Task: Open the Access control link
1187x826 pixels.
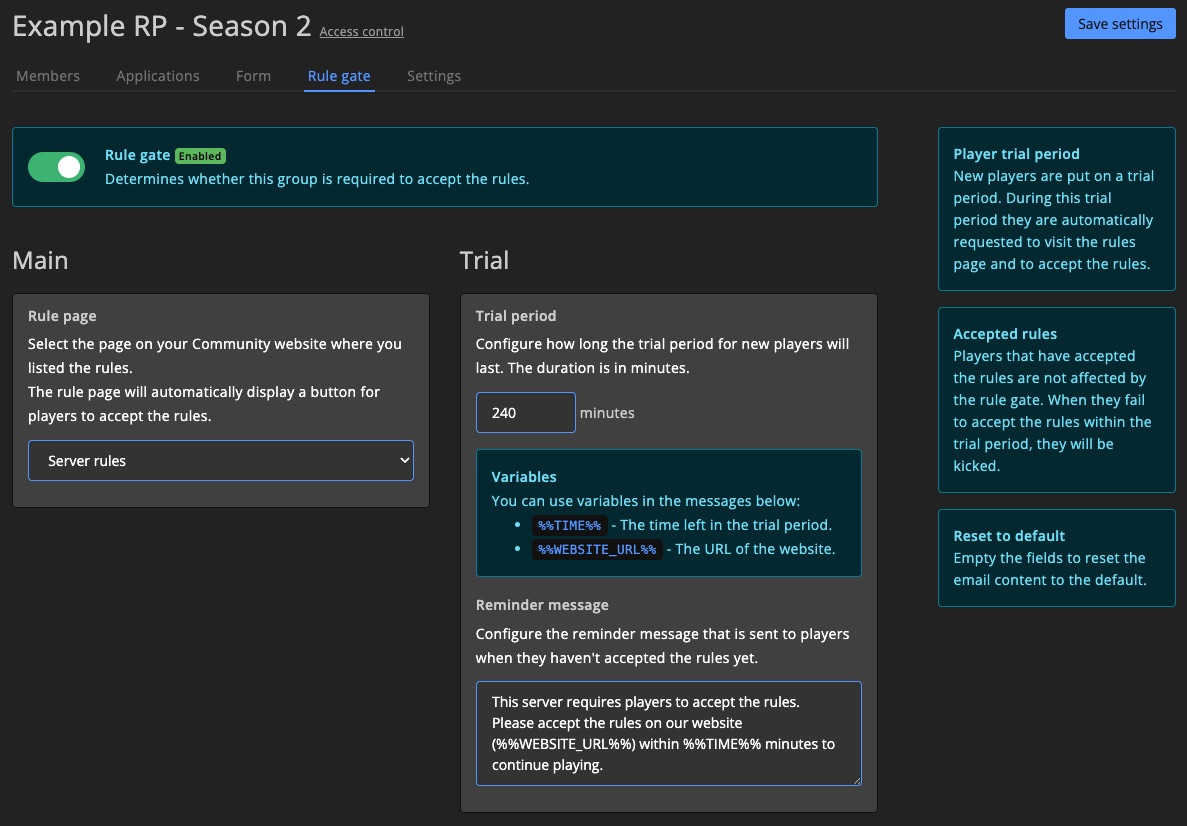Action: click(x=361, y=32)
